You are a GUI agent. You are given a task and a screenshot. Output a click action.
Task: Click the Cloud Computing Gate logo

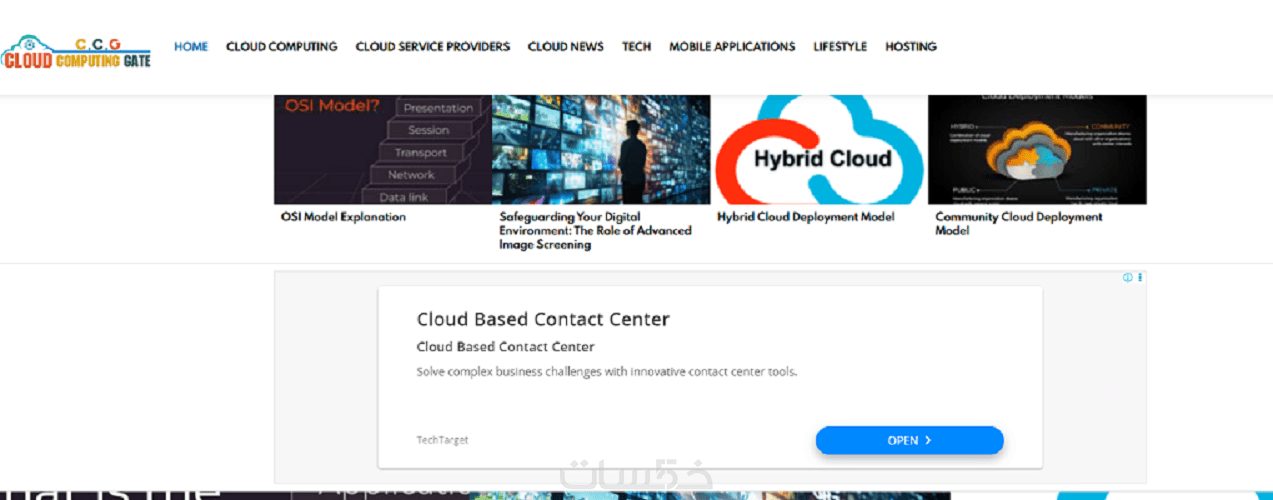(x=76, y=53)
